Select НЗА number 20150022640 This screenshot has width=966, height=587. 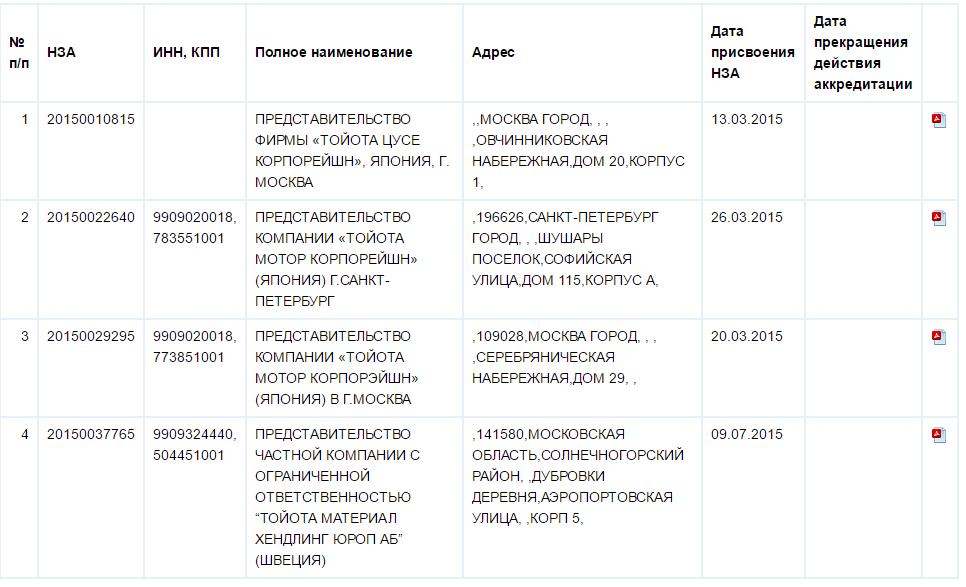(x=91, y=217)
